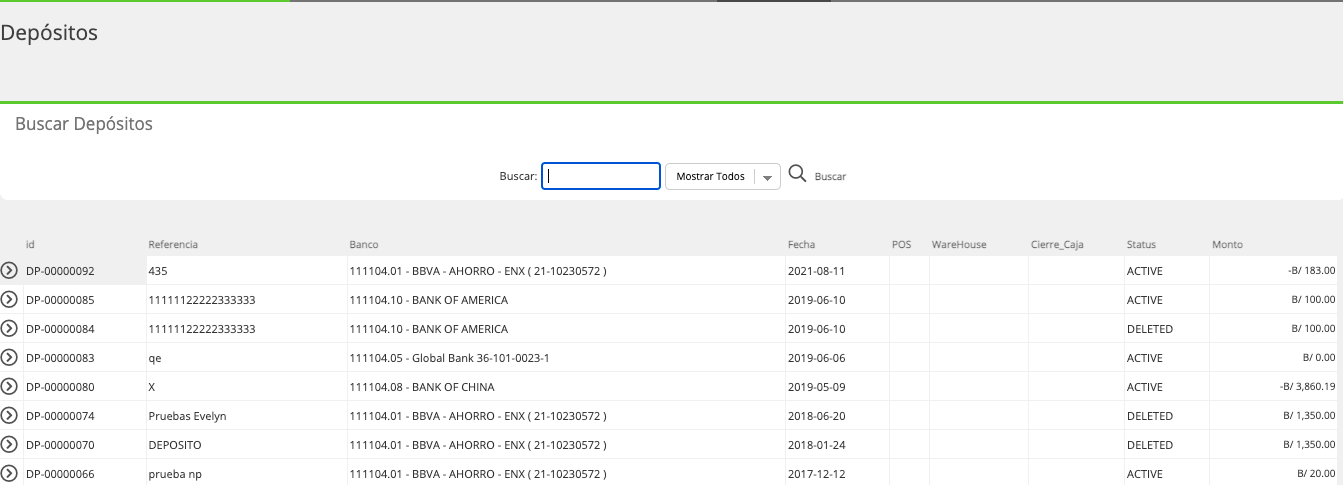Click date 2019-05-09 cell

click(837, 387)
